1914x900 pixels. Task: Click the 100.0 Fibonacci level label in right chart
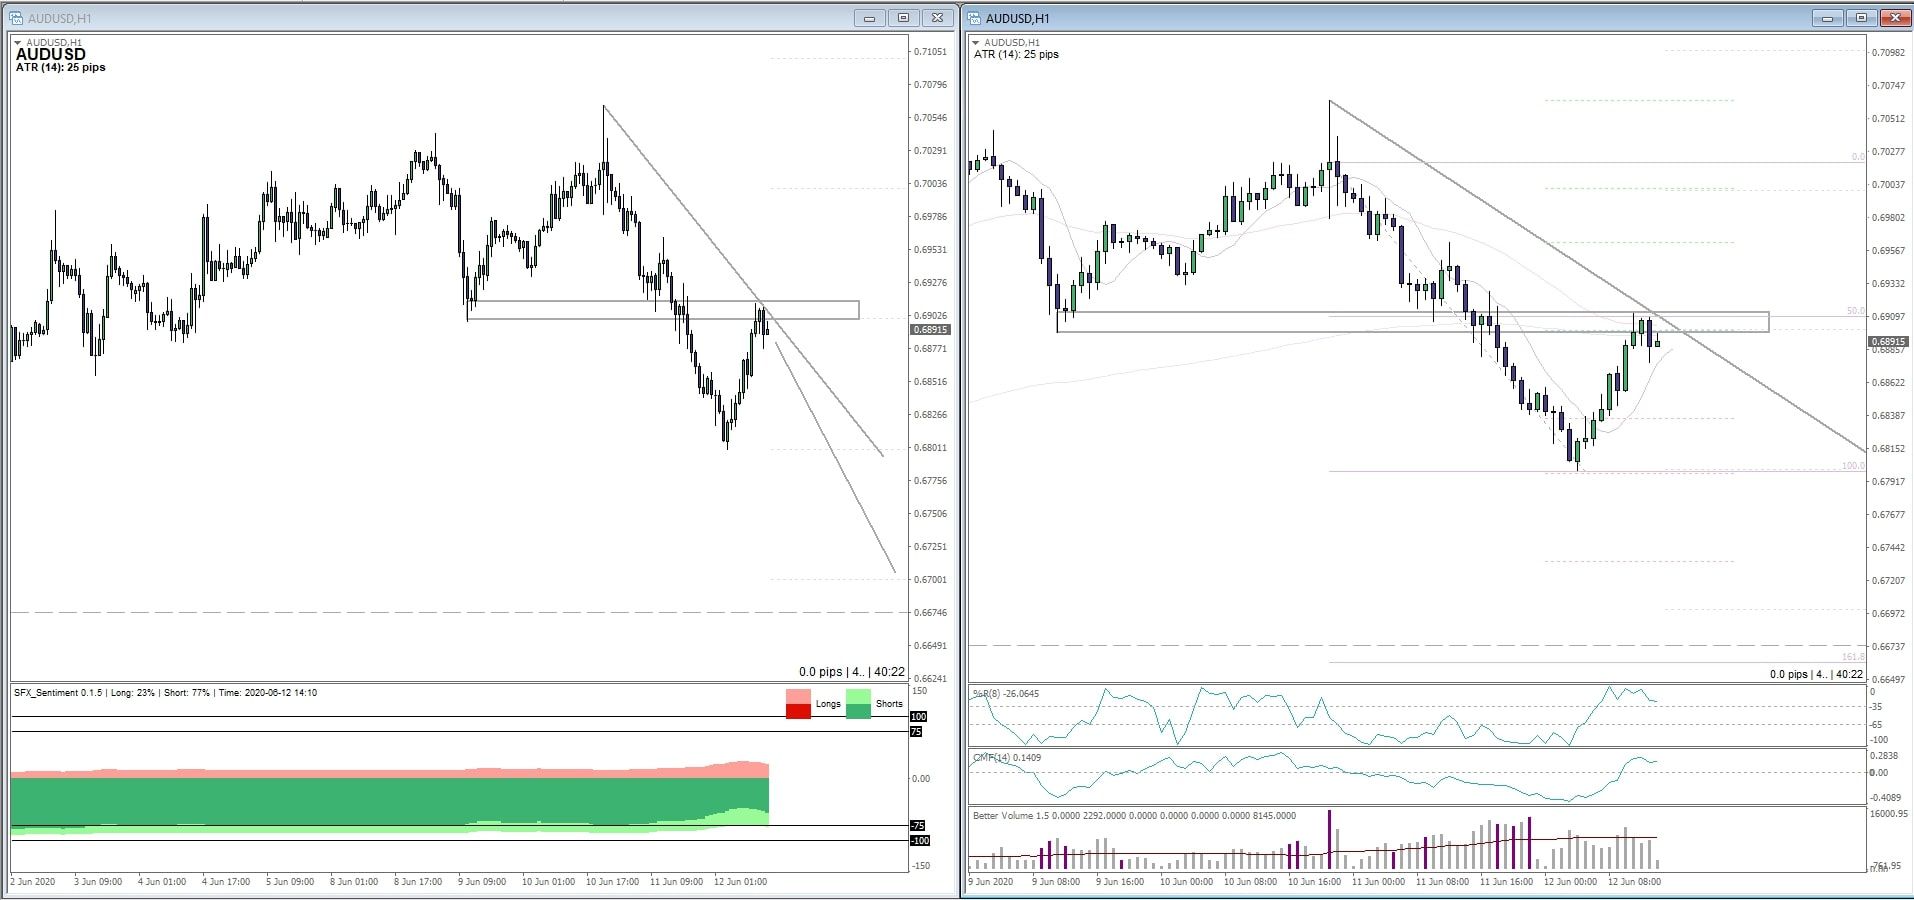click(1853, 466)
